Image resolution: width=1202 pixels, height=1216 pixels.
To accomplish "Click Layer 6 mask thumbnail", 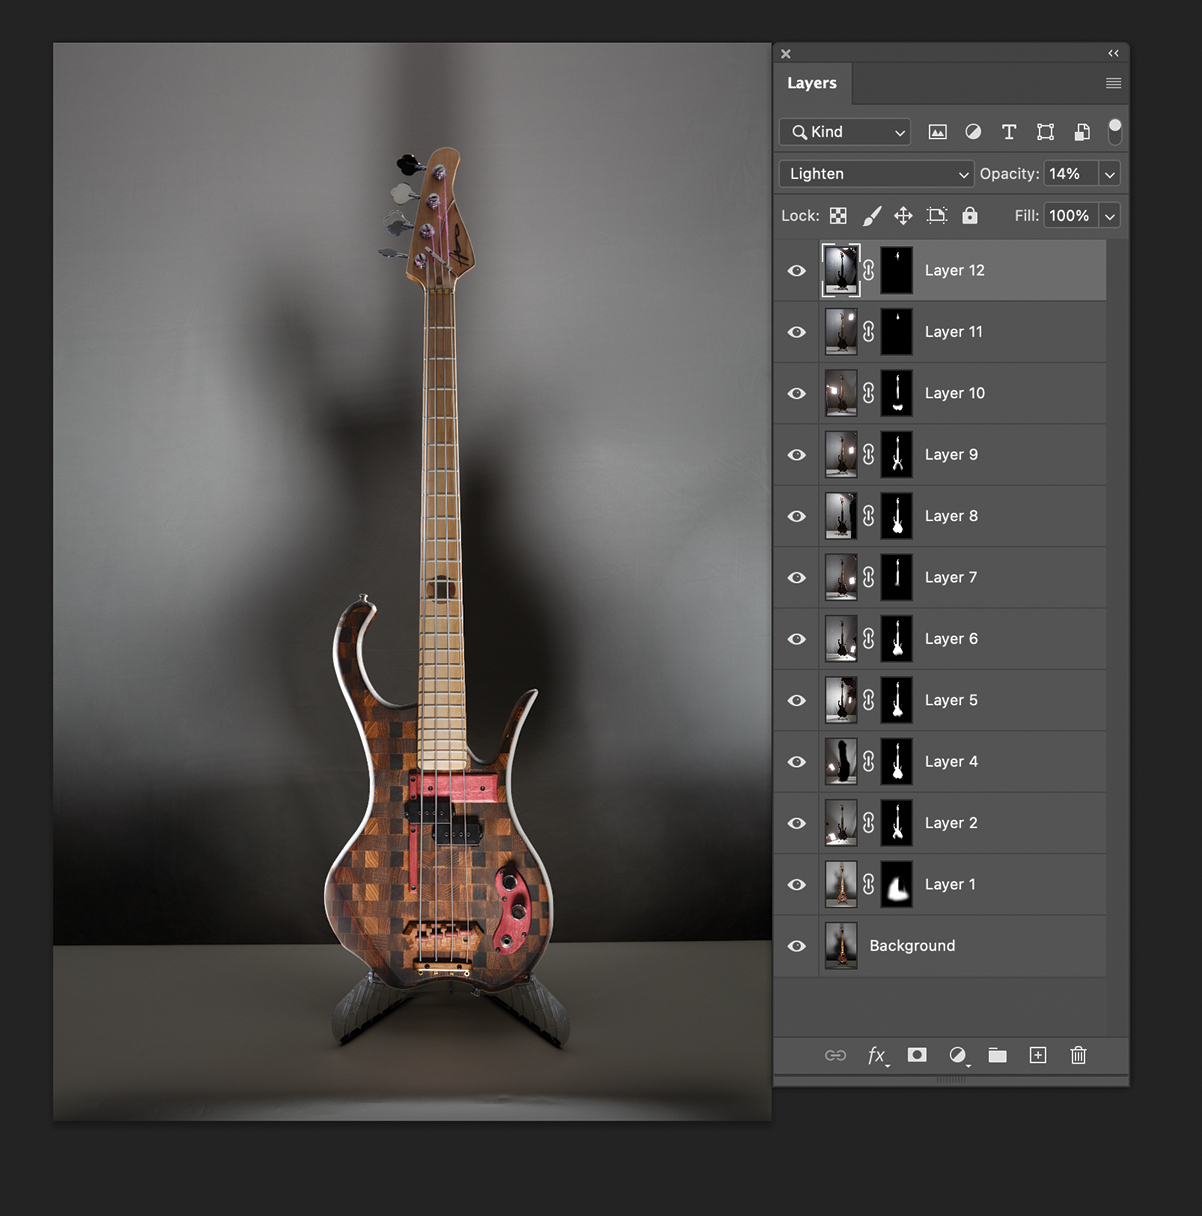I will point(897,639).
